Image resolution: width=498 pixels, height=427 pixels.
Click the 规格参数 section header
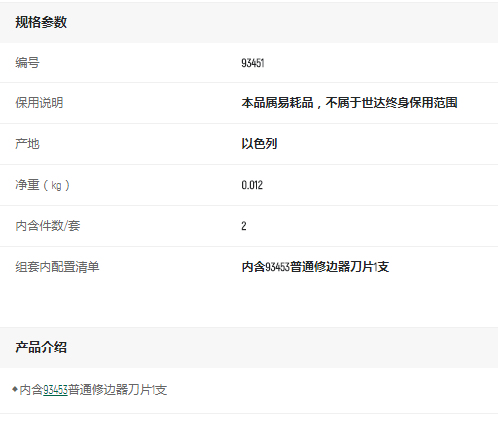tap(41, 22)
